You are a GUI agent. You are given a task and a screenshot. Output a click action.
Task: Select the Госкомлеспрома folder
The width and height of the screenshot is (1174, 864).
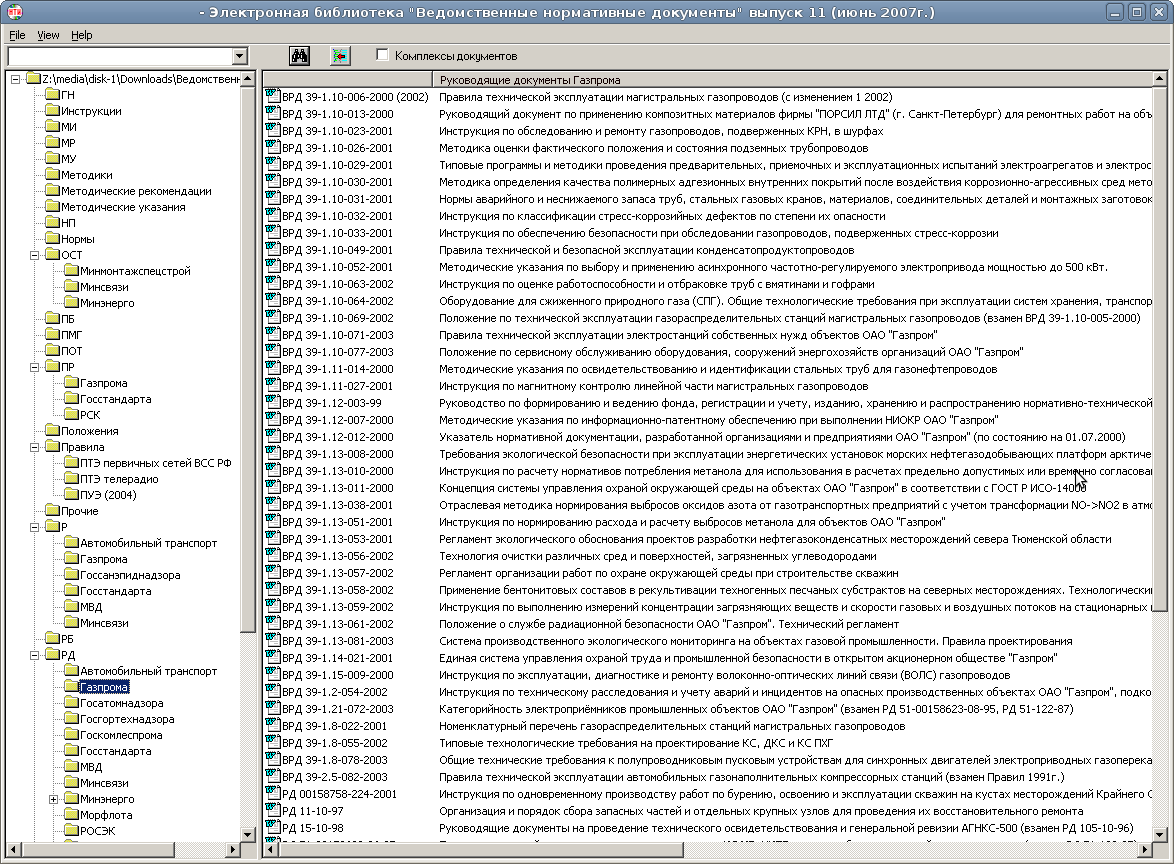coord(121,734)
